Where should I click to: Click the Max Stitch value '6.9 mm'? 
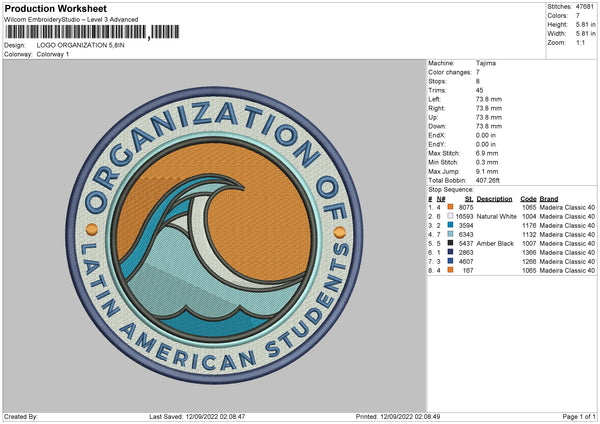tap(487, 153)
